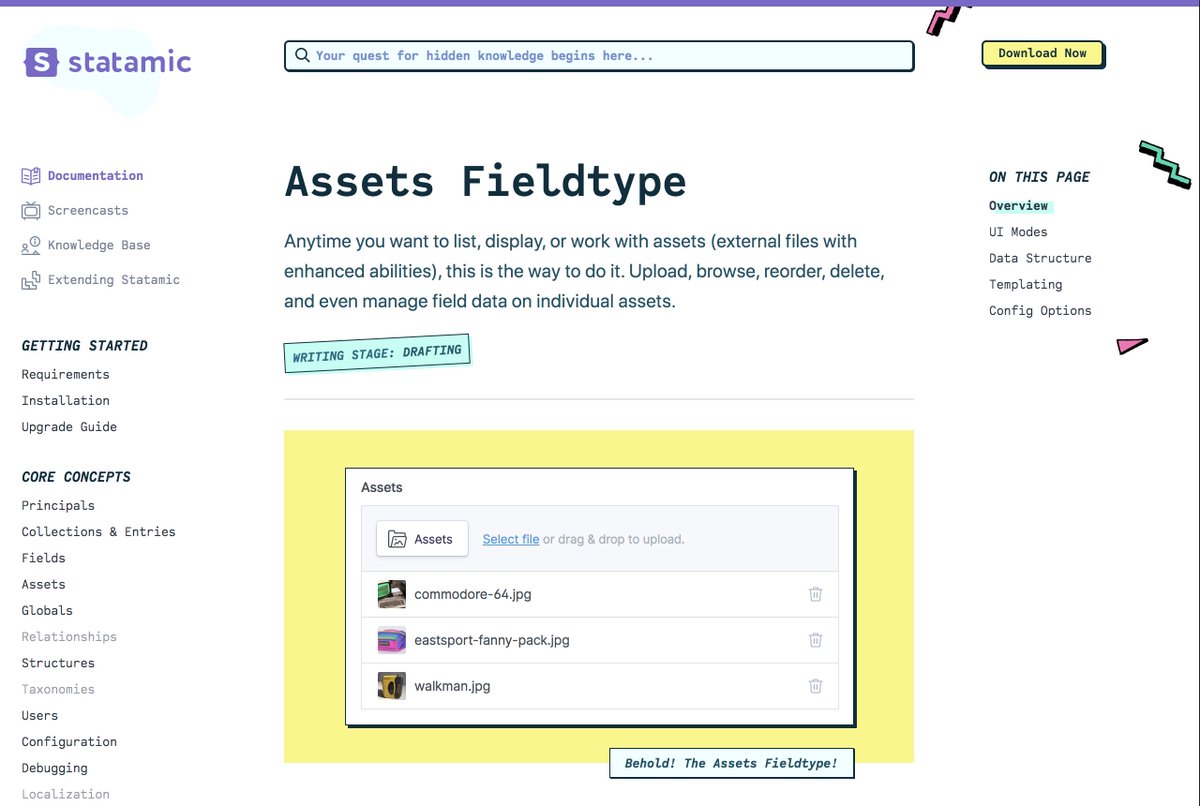Click the Download Now button
Viewport: 1200px width, 806px height.
1043,54
